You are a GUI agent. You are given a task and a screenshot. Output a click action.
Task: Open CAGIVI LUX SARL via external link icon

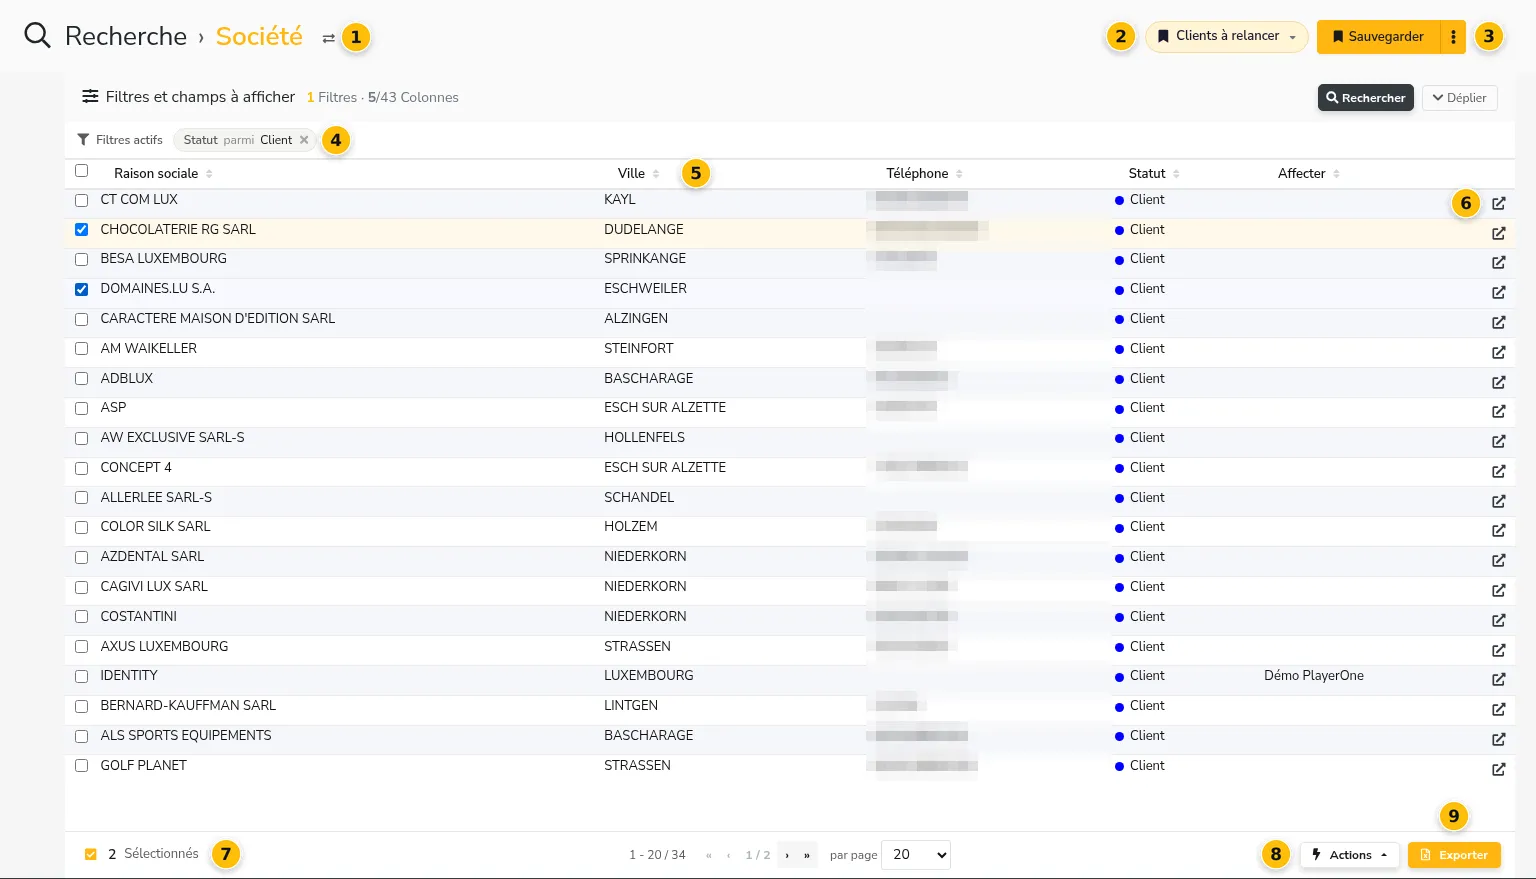(x=1498, y=590)
